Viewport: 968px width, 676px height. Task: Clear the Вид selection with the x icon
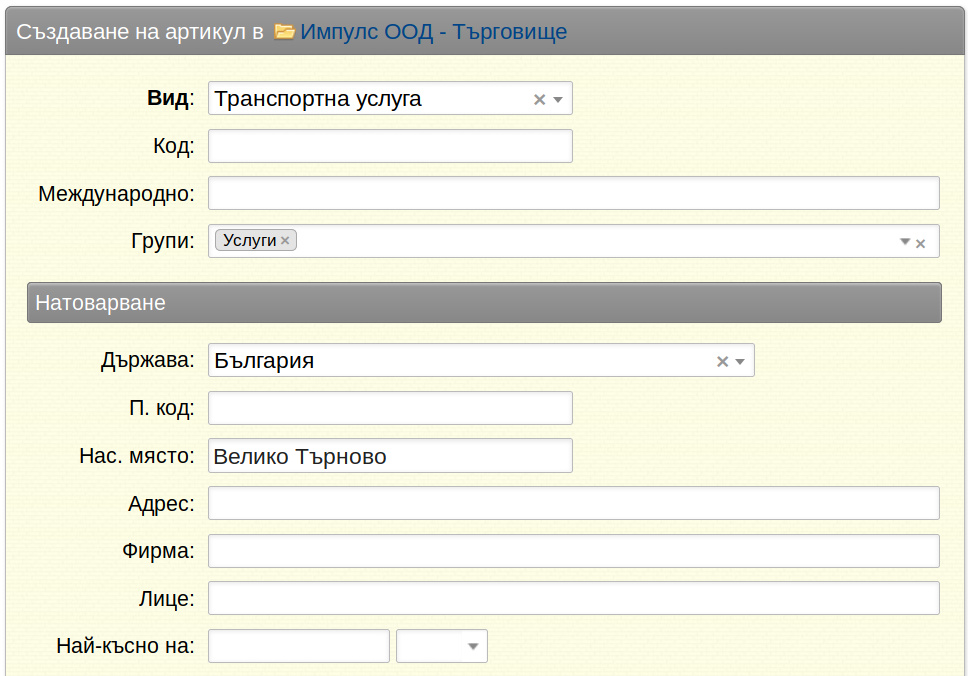coord(540,99)
